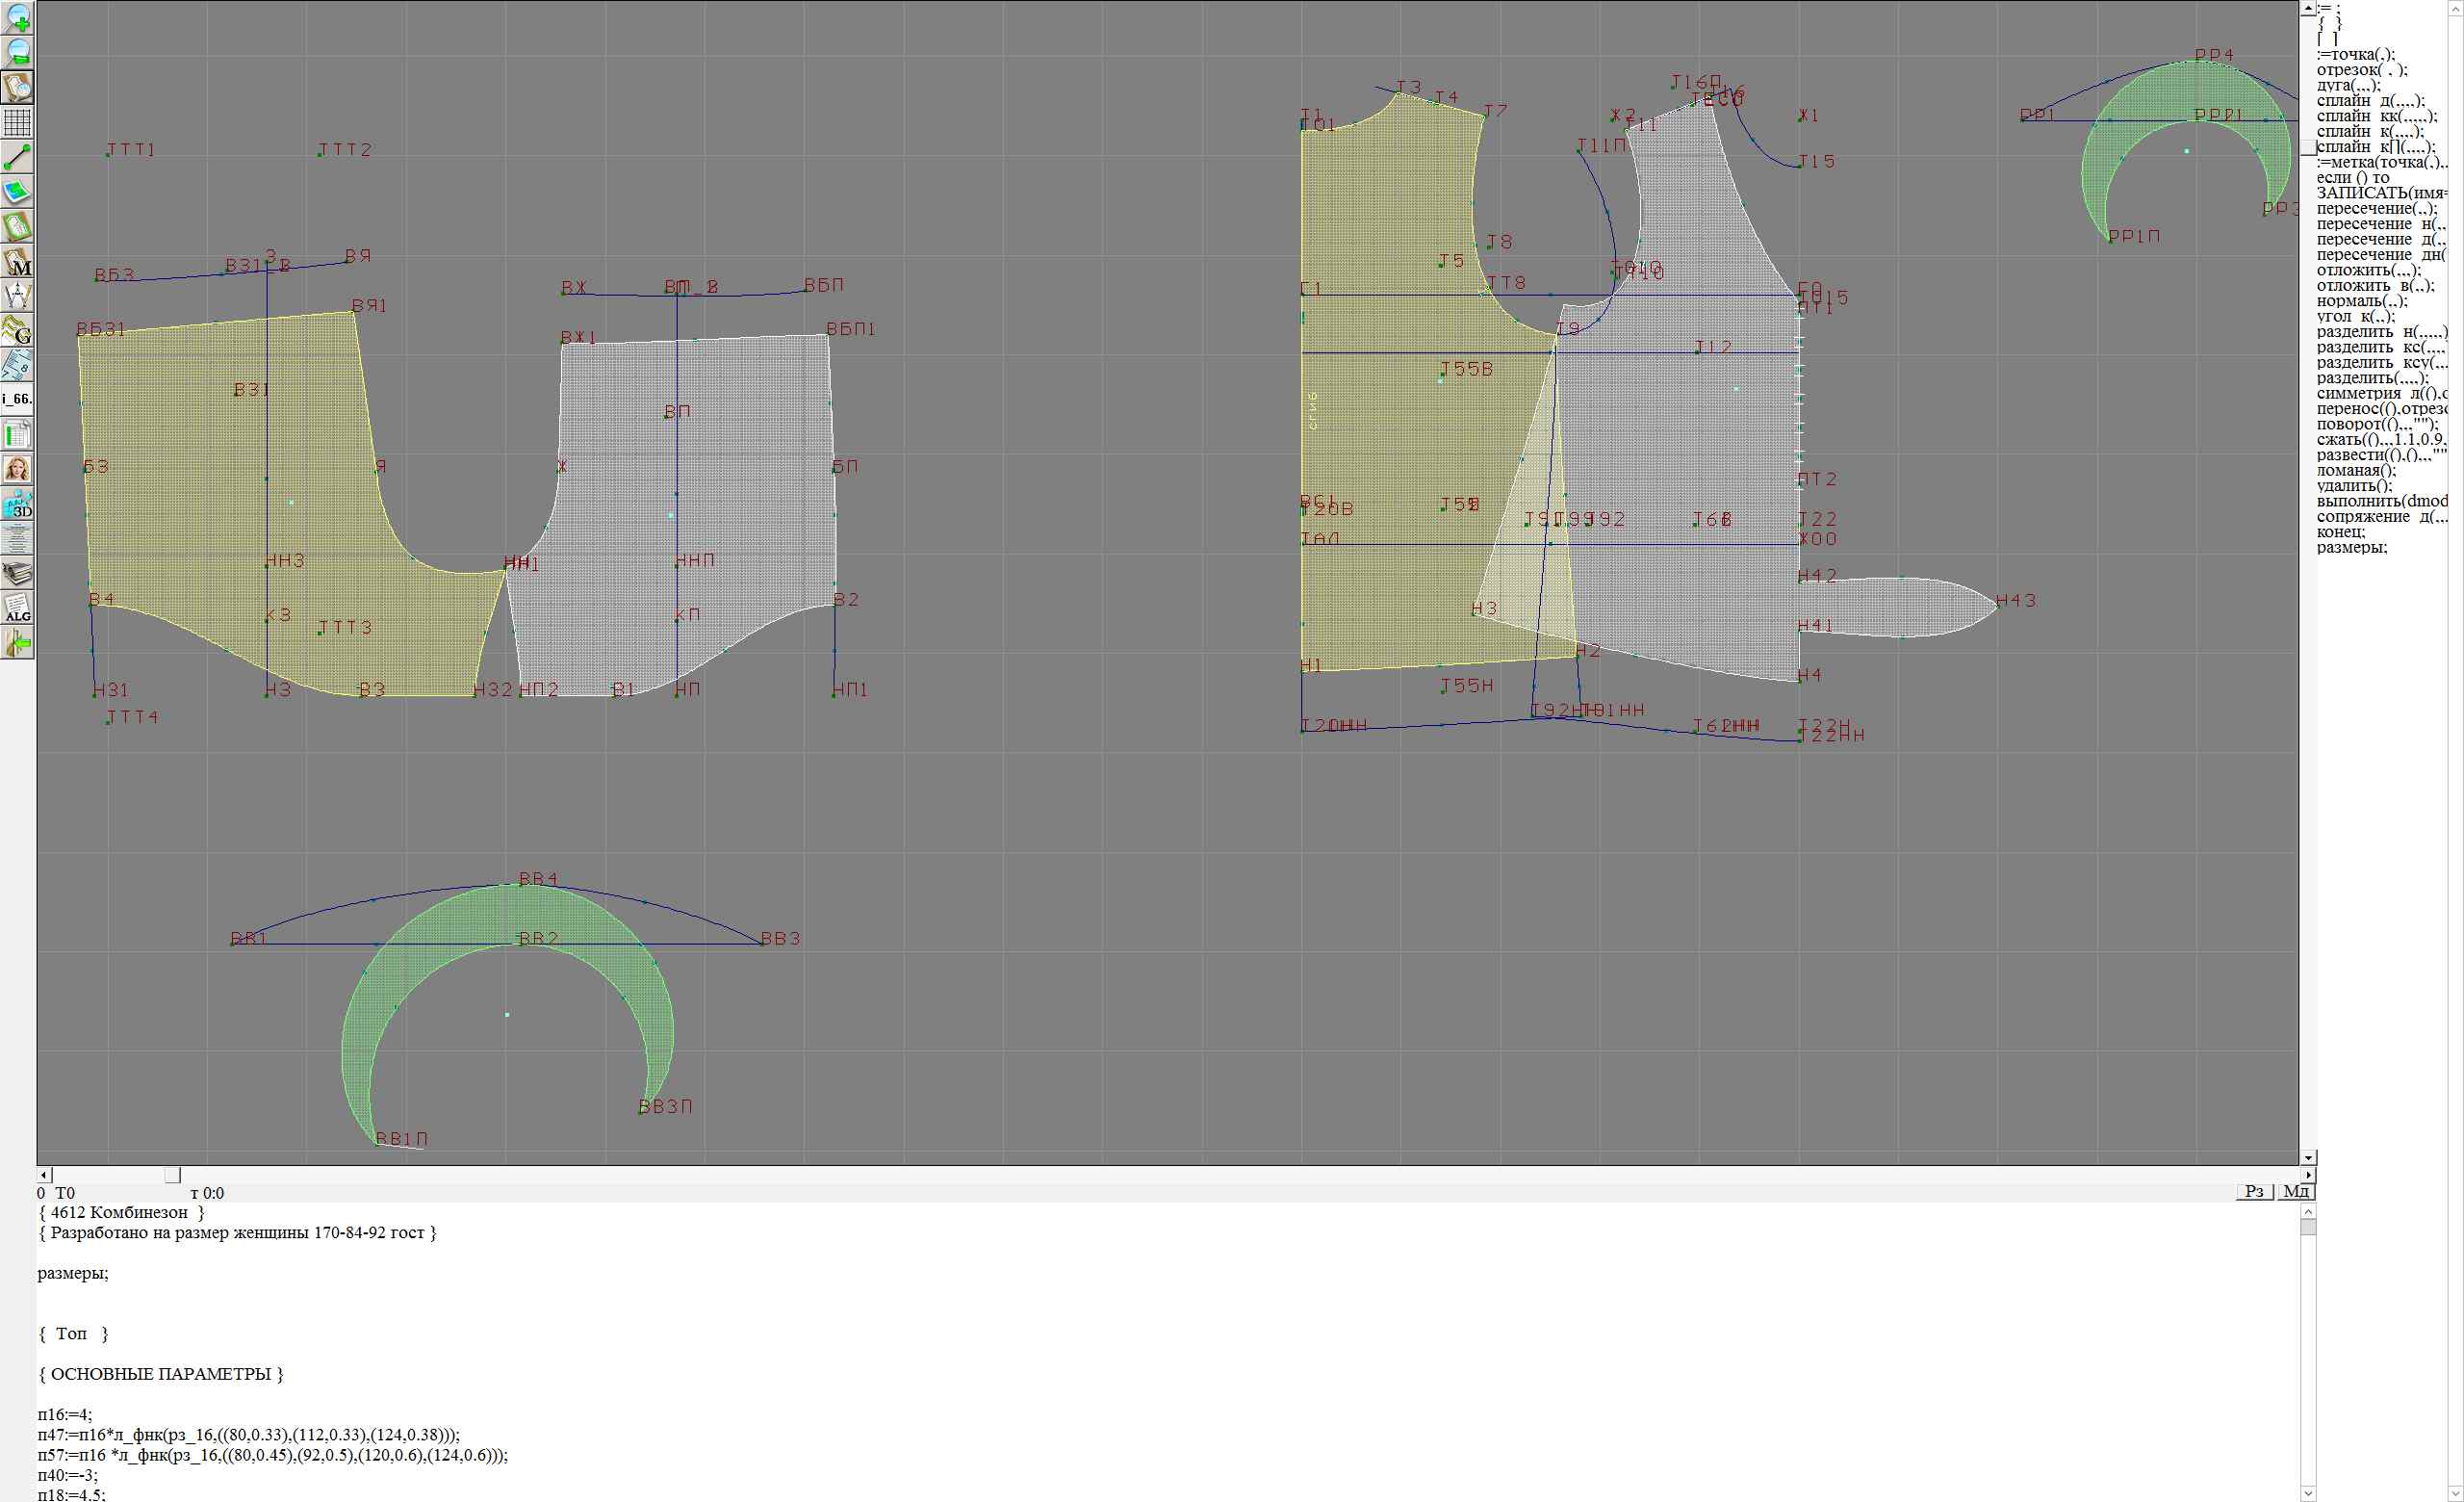The height and width of the screenshot is (1502, 2464).
Task: Toggle the grid display icon
Action: 18,122
